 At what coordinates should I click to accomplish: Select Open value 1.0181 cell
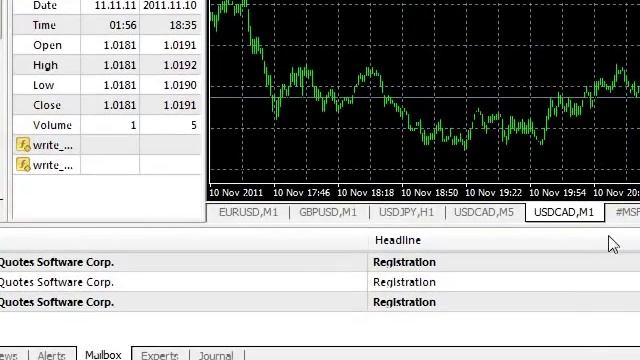110,45
